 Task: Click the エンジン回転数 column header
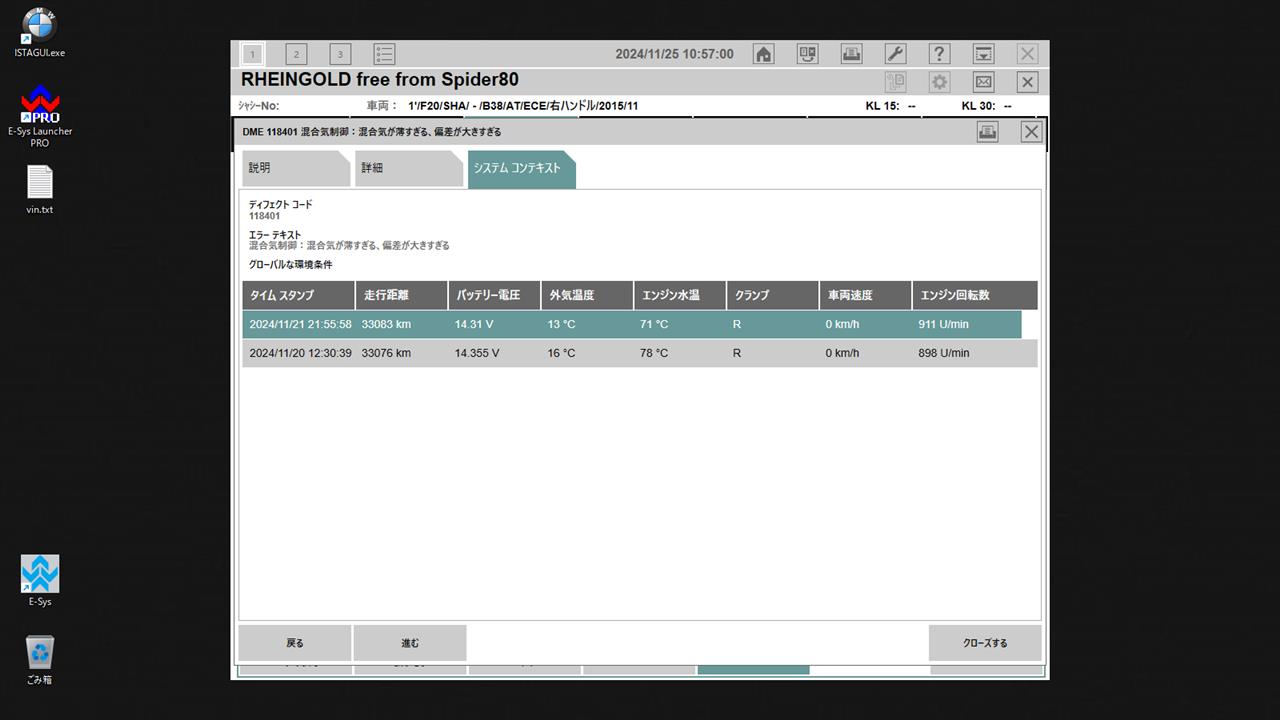coord(975,295)
